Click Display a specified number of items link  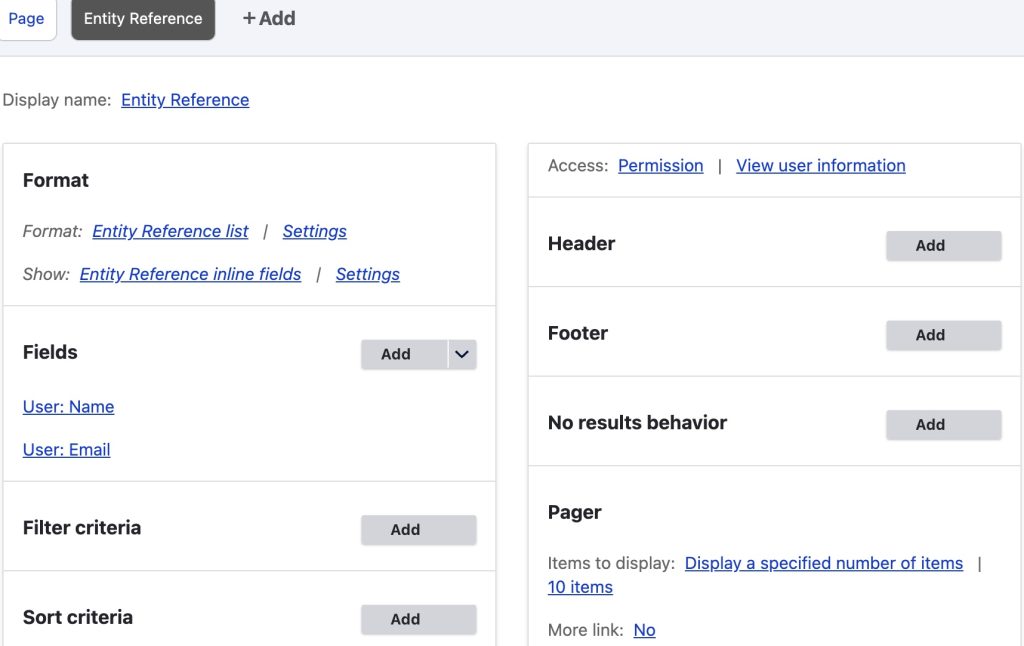pyautogui.click(x=823, y=564)
